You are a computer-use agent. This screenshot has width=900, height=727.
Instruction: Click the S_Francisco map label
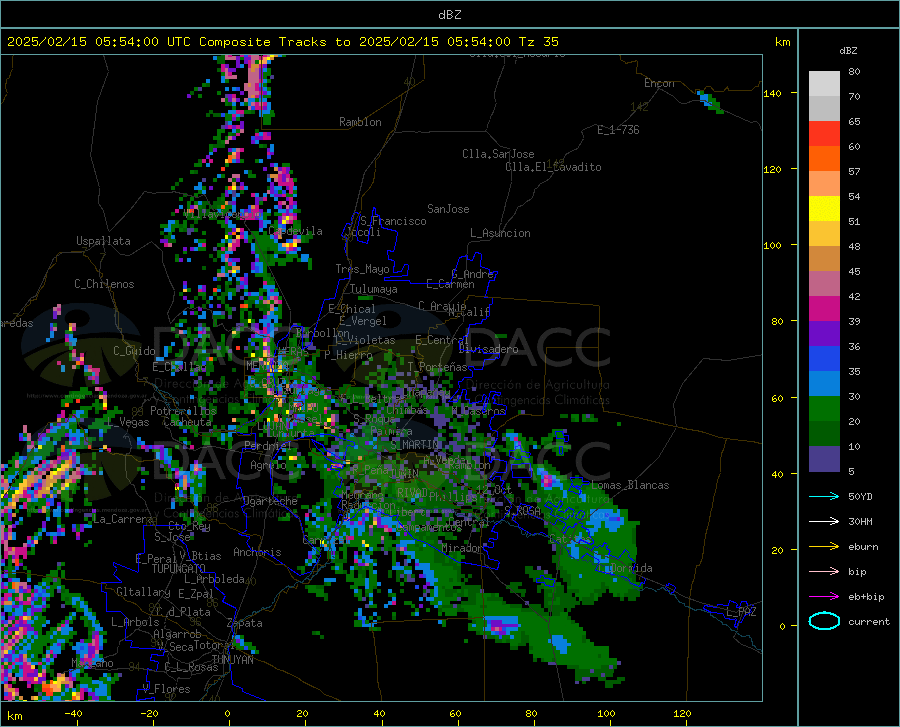[393, 221]
